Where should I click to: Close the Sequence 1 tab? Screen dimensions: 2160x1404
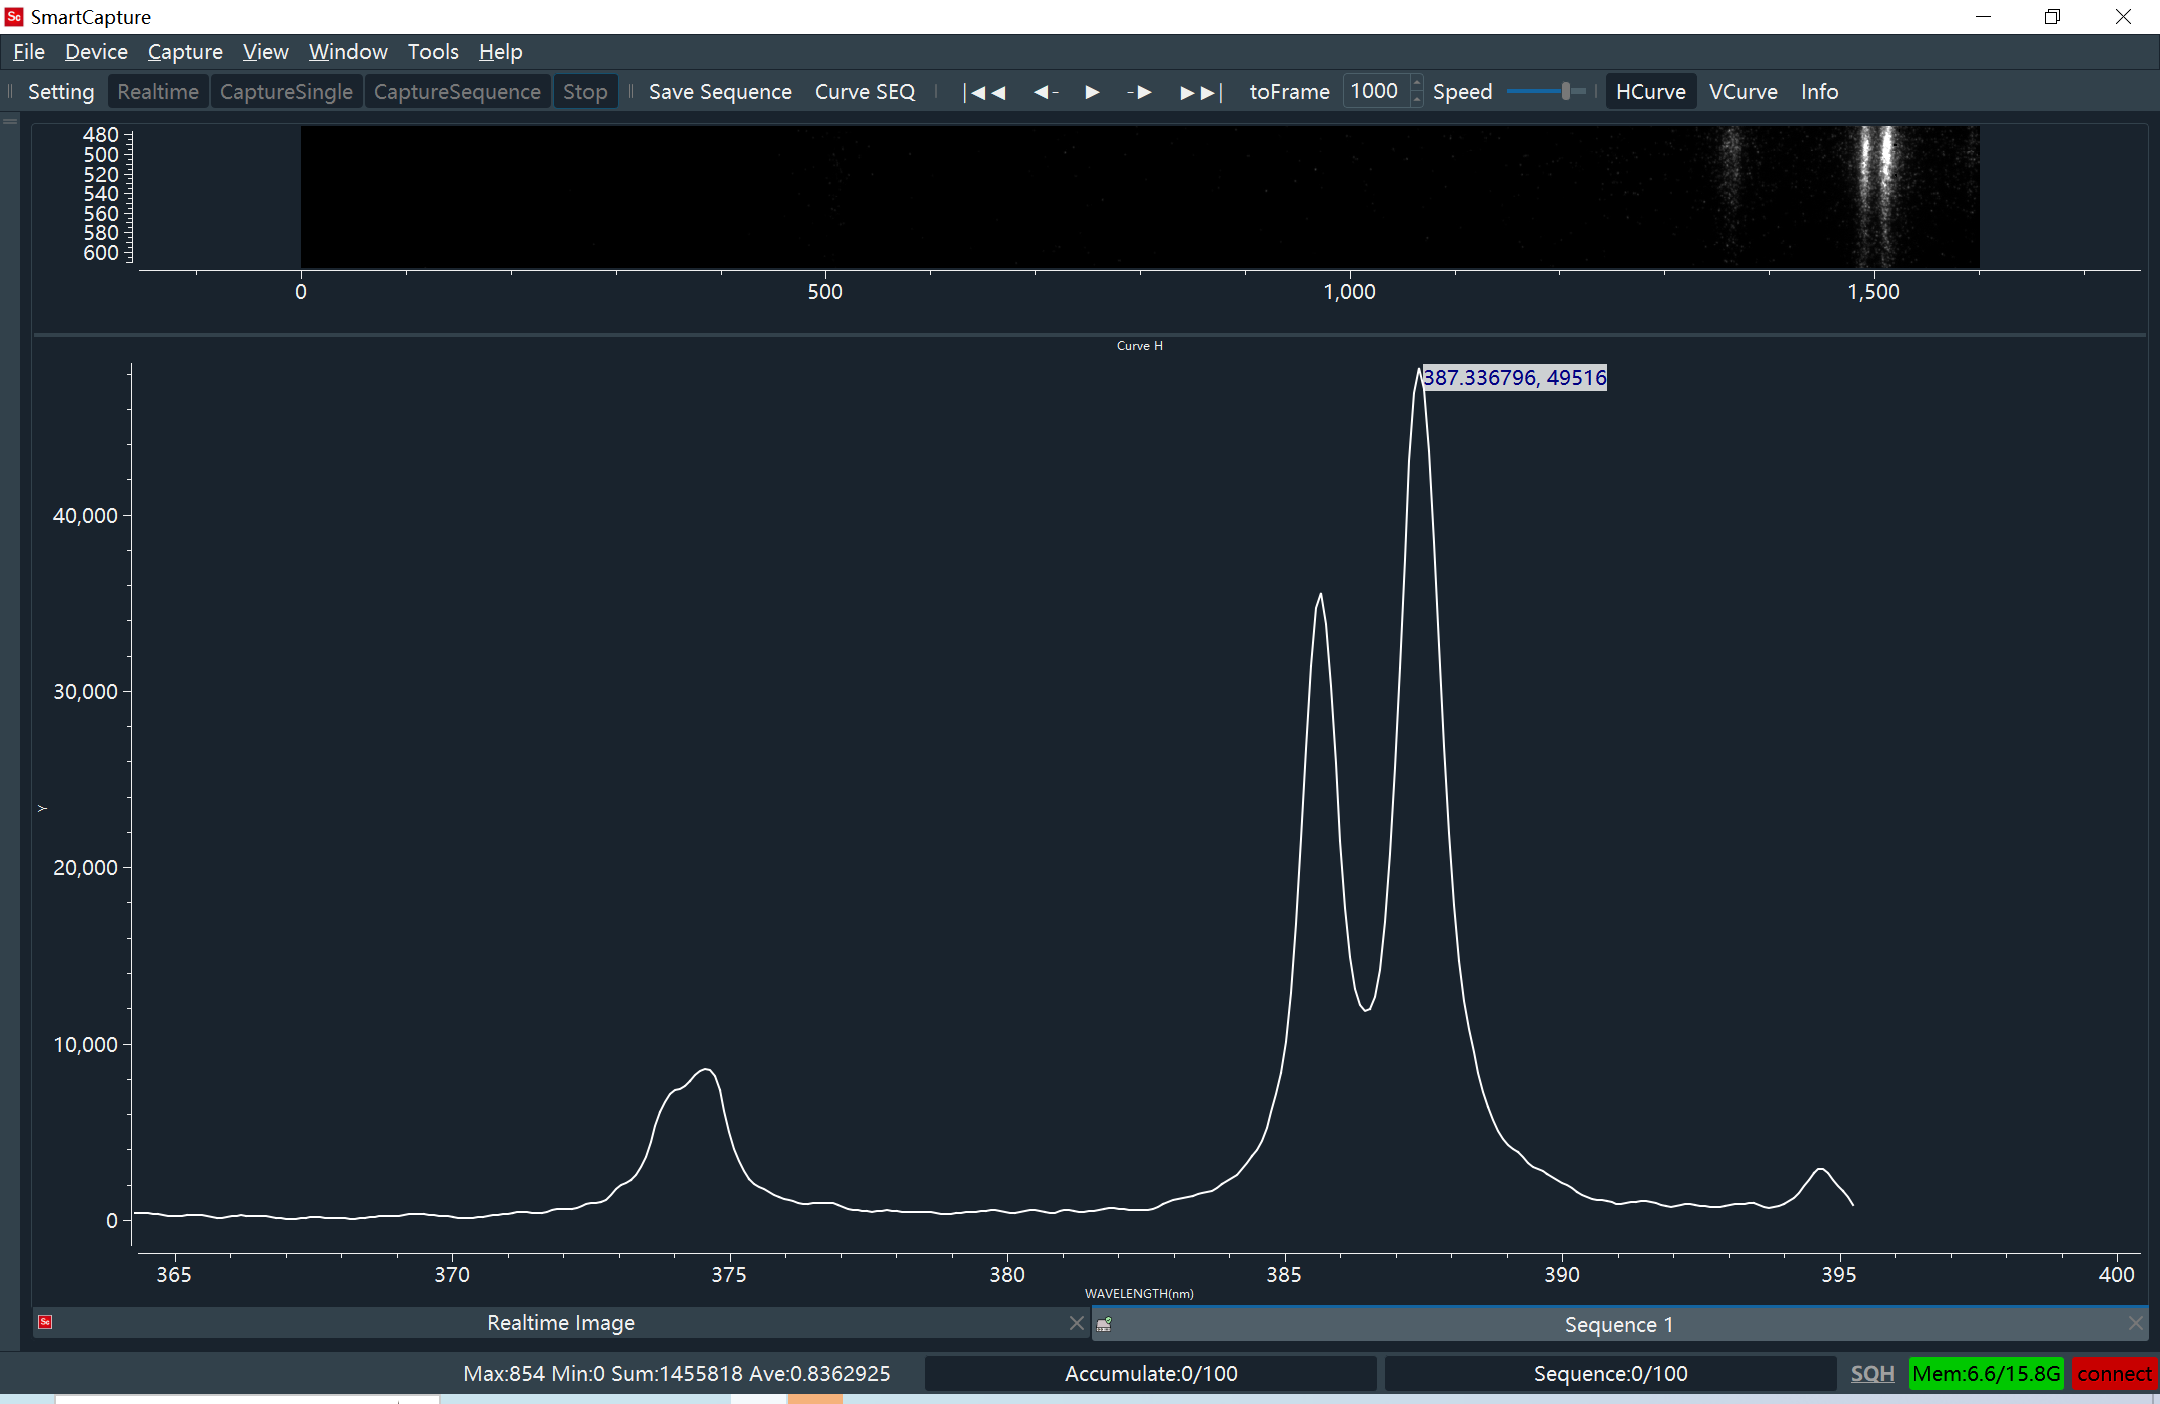point(2135,1323)
